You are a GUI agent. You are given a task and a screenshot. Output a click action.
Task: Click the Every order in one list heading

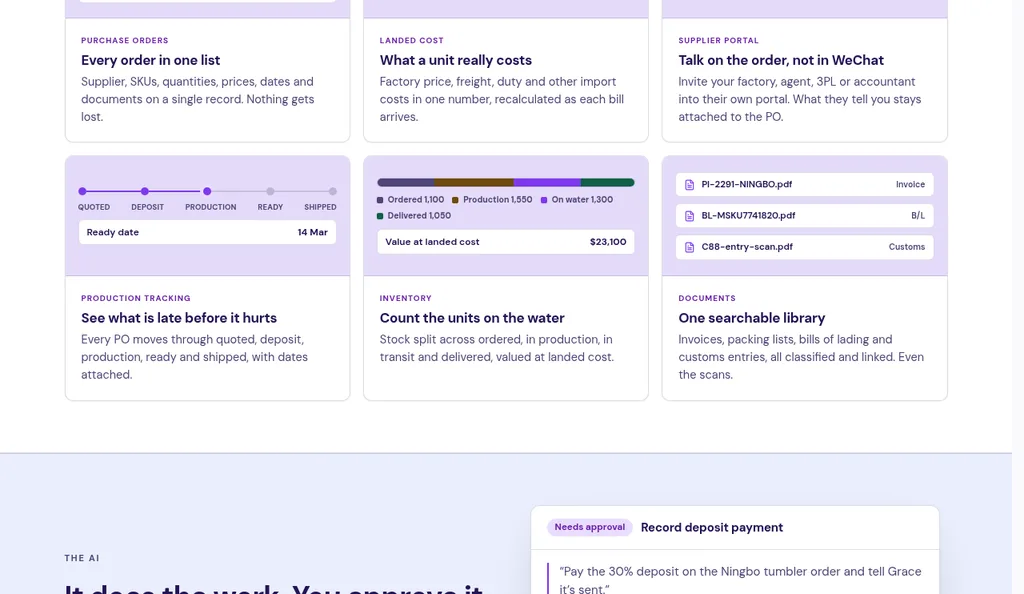(x=150, y=60)
